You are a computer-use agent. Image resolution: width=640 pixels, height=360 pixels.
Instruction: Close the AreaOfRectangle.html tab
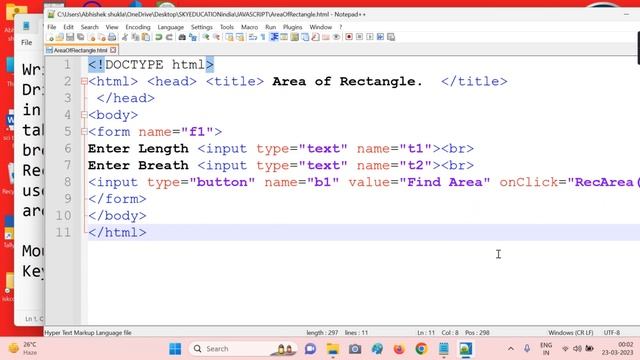(113, 50)
